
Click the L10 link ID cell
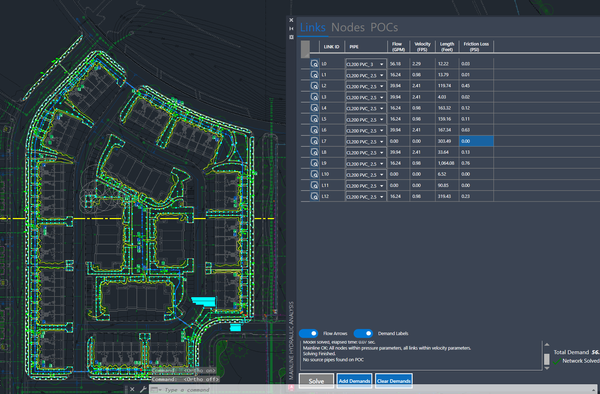(x=332, y=174)
